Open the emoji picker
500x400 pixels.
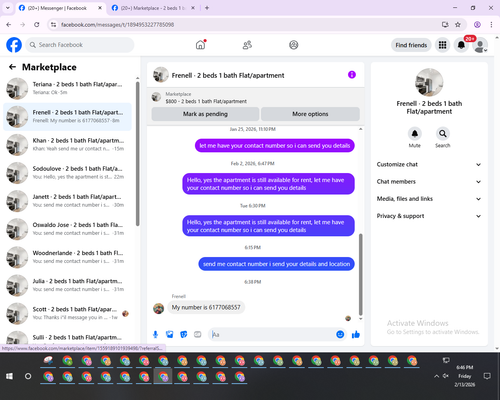[340, 334]
